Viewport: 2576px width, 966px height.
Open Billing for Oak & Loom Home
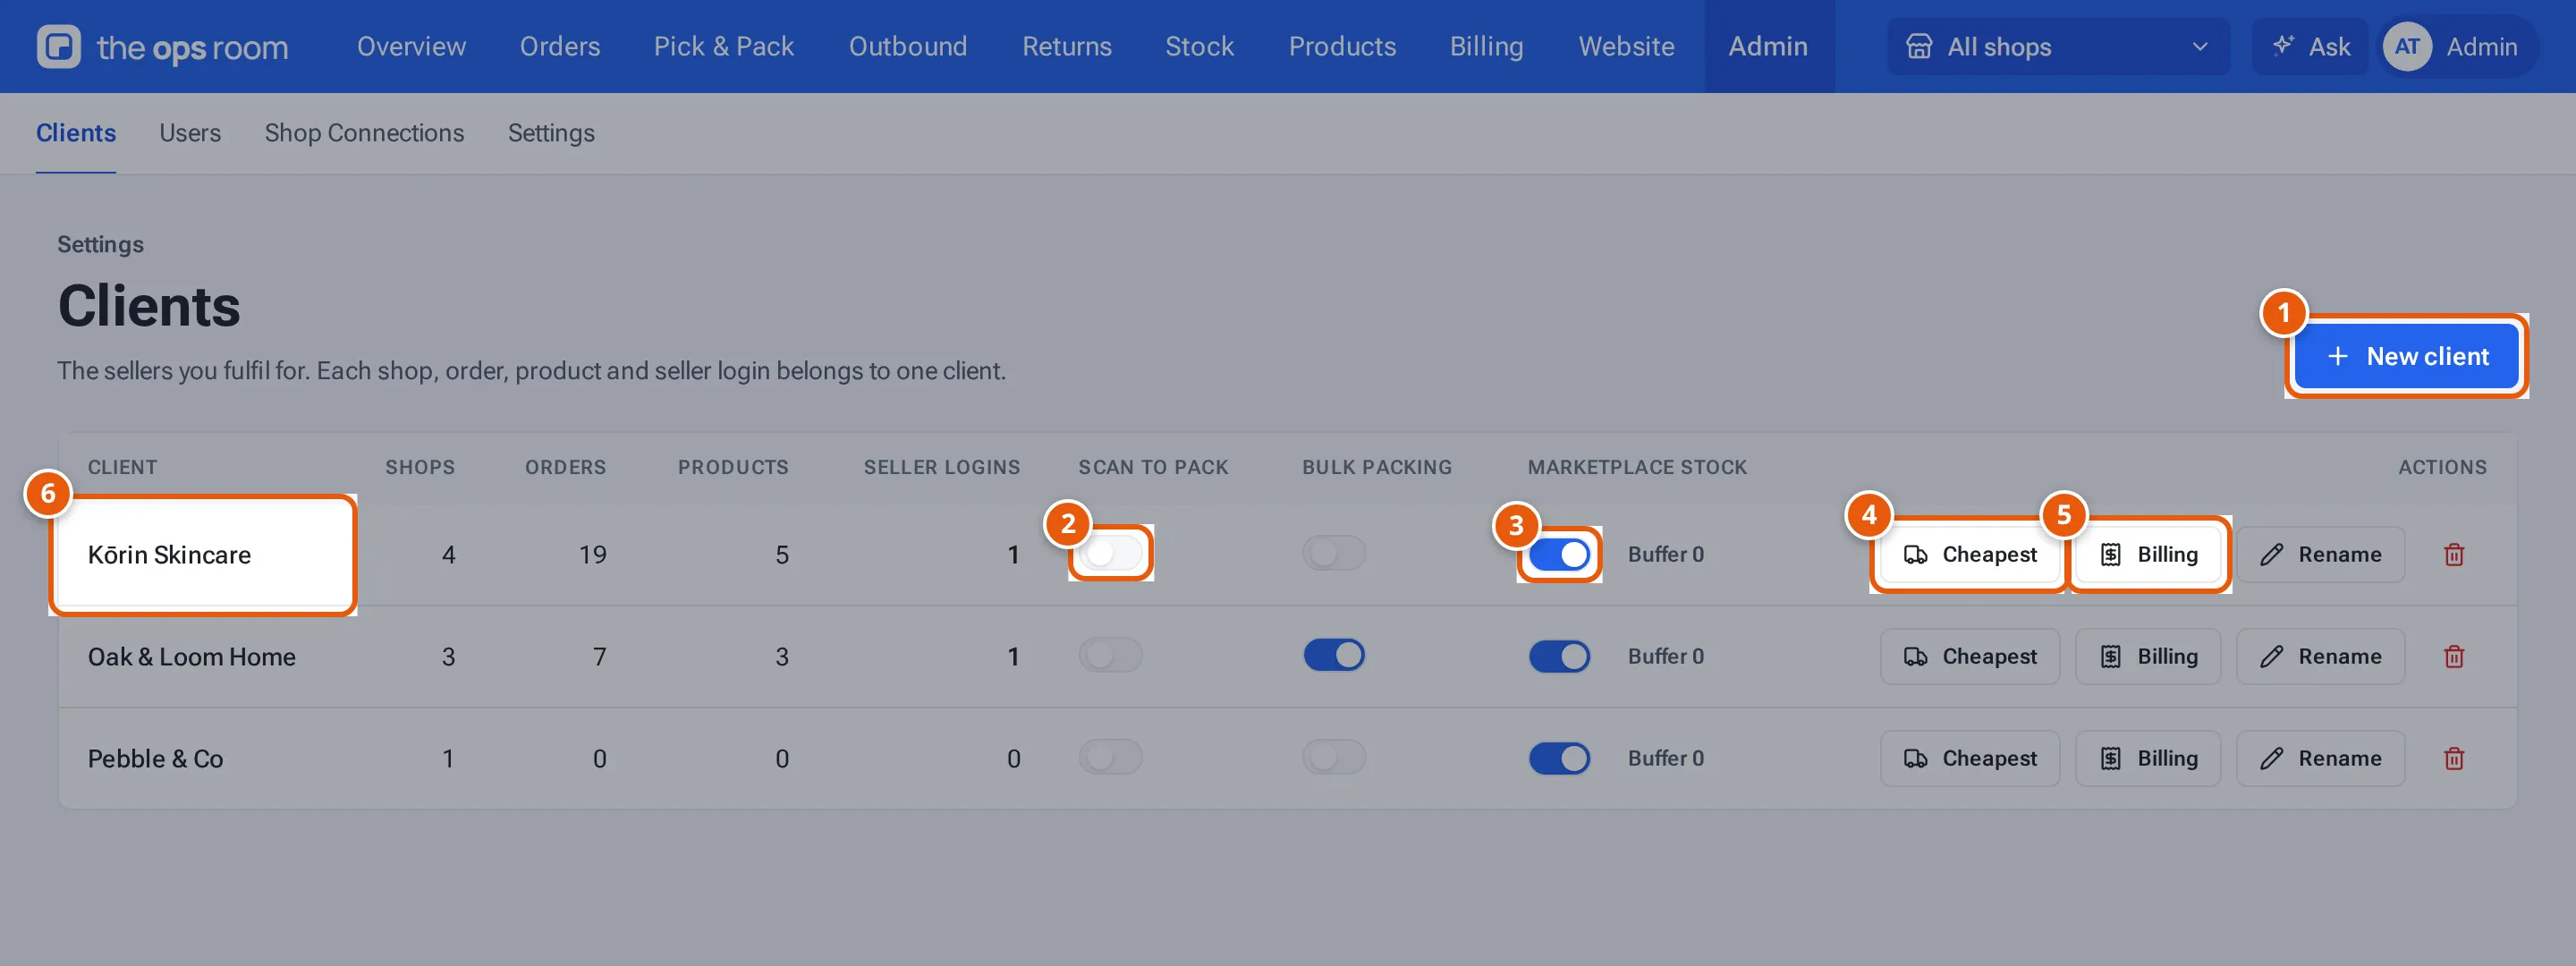coord(2148,656)
